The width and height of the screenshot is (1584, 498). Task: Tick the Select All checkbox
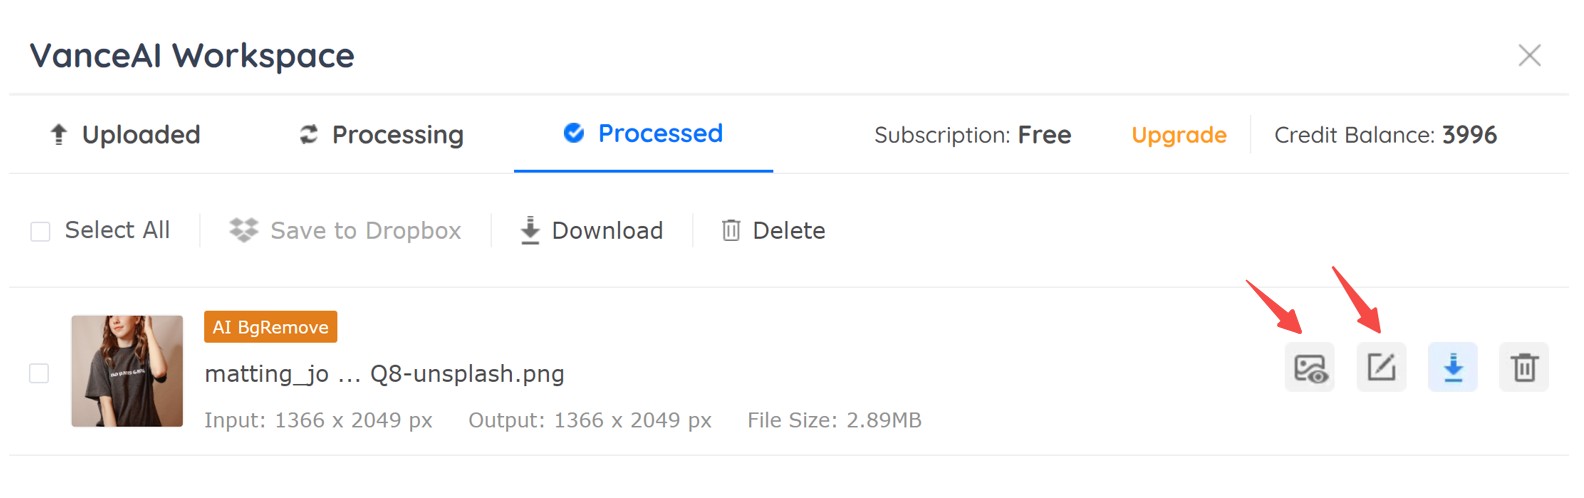pos(40,232)
